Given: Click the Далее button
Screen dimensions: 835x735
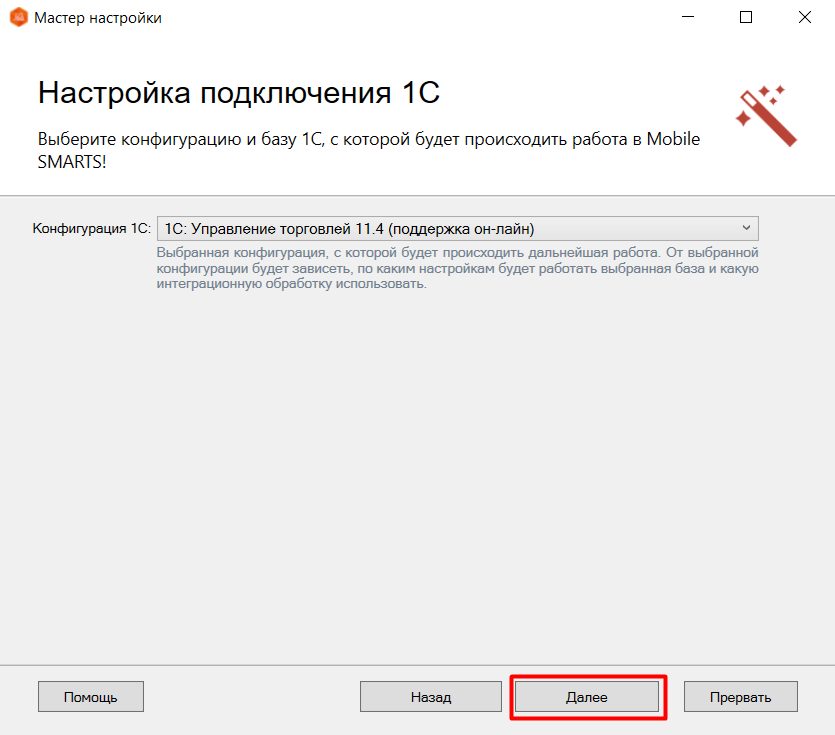Looking at the screenshot, I should pyautogui.click(x=587, y=697).
